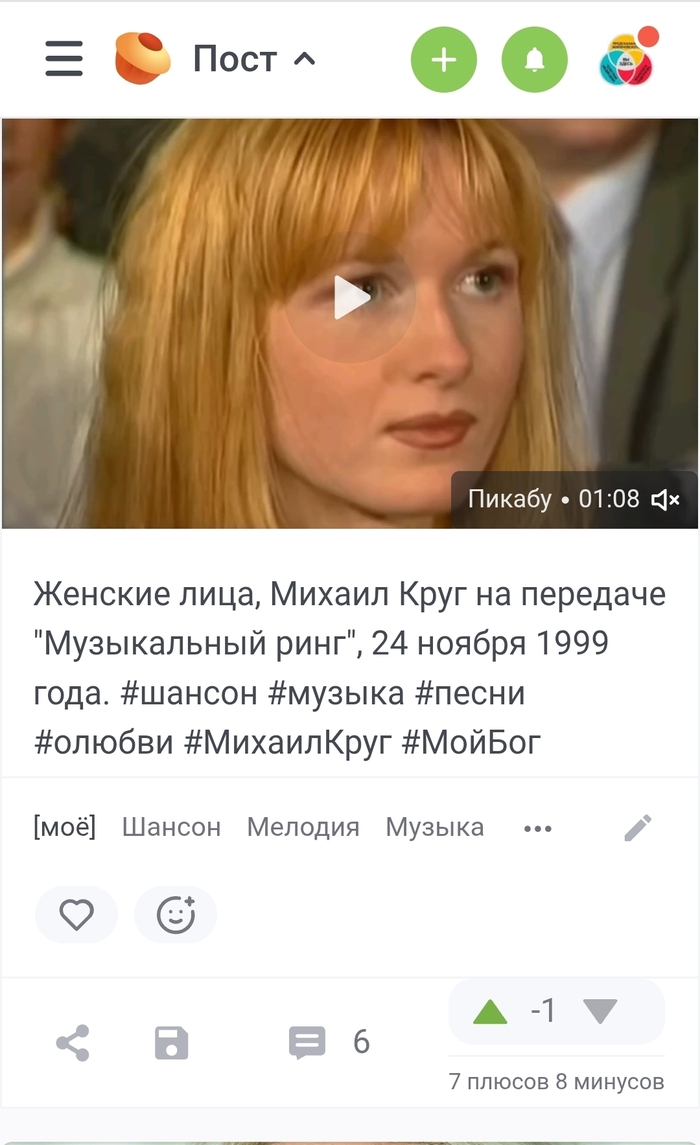Create new post with green plus button
700x1145 pixels.
pos(444,59)
